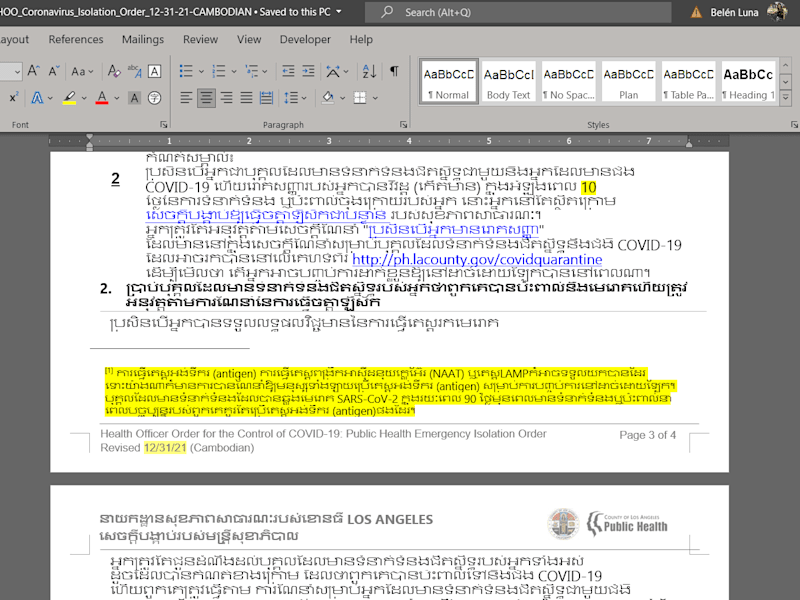Screen dimensions: 800x600
Task: Apply text effects outlined A icon
Action: 37,97
